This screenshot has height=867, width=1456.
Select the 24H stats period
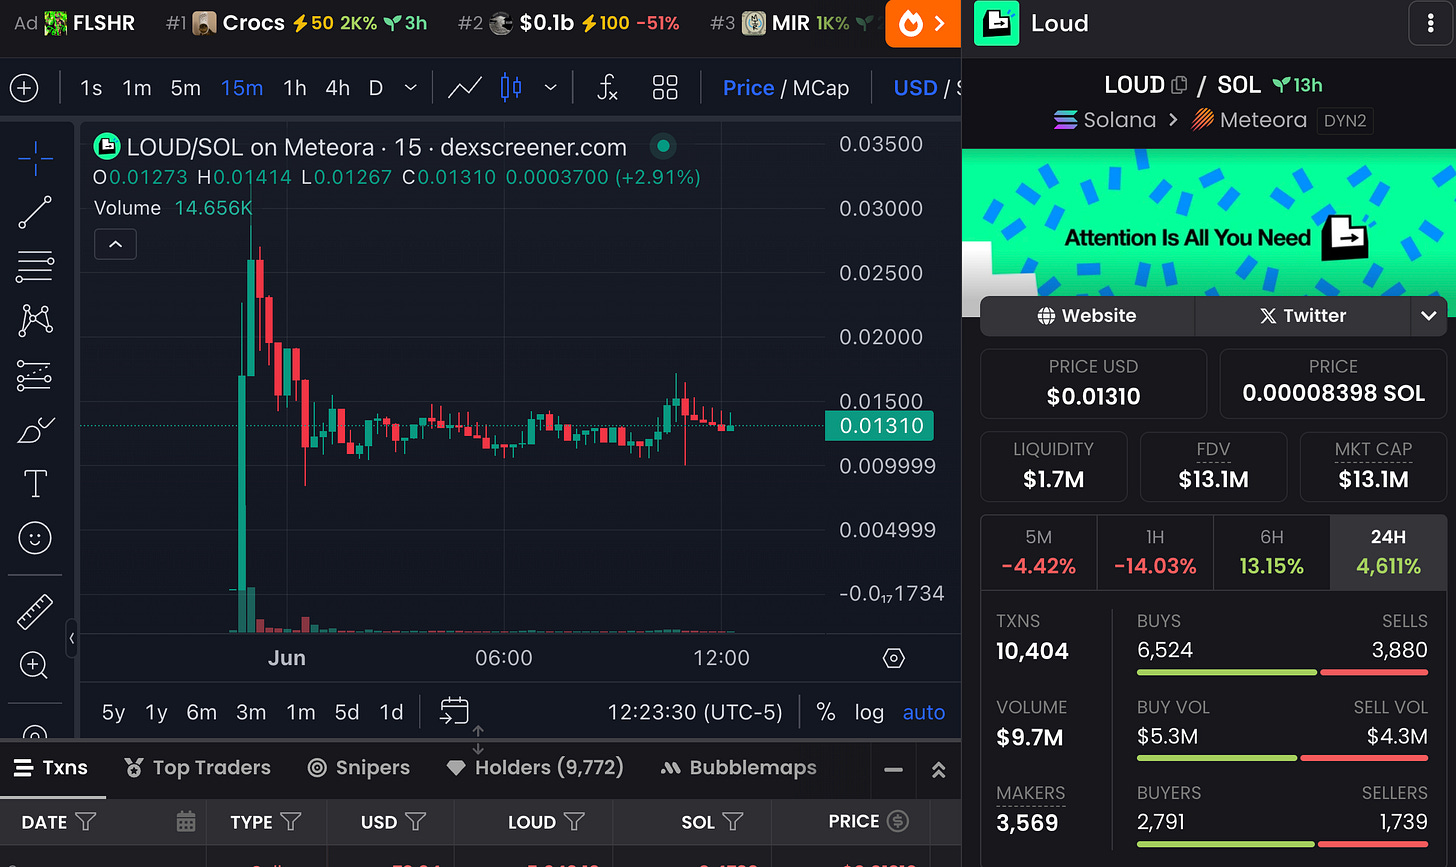click(x=1388, y=552)
